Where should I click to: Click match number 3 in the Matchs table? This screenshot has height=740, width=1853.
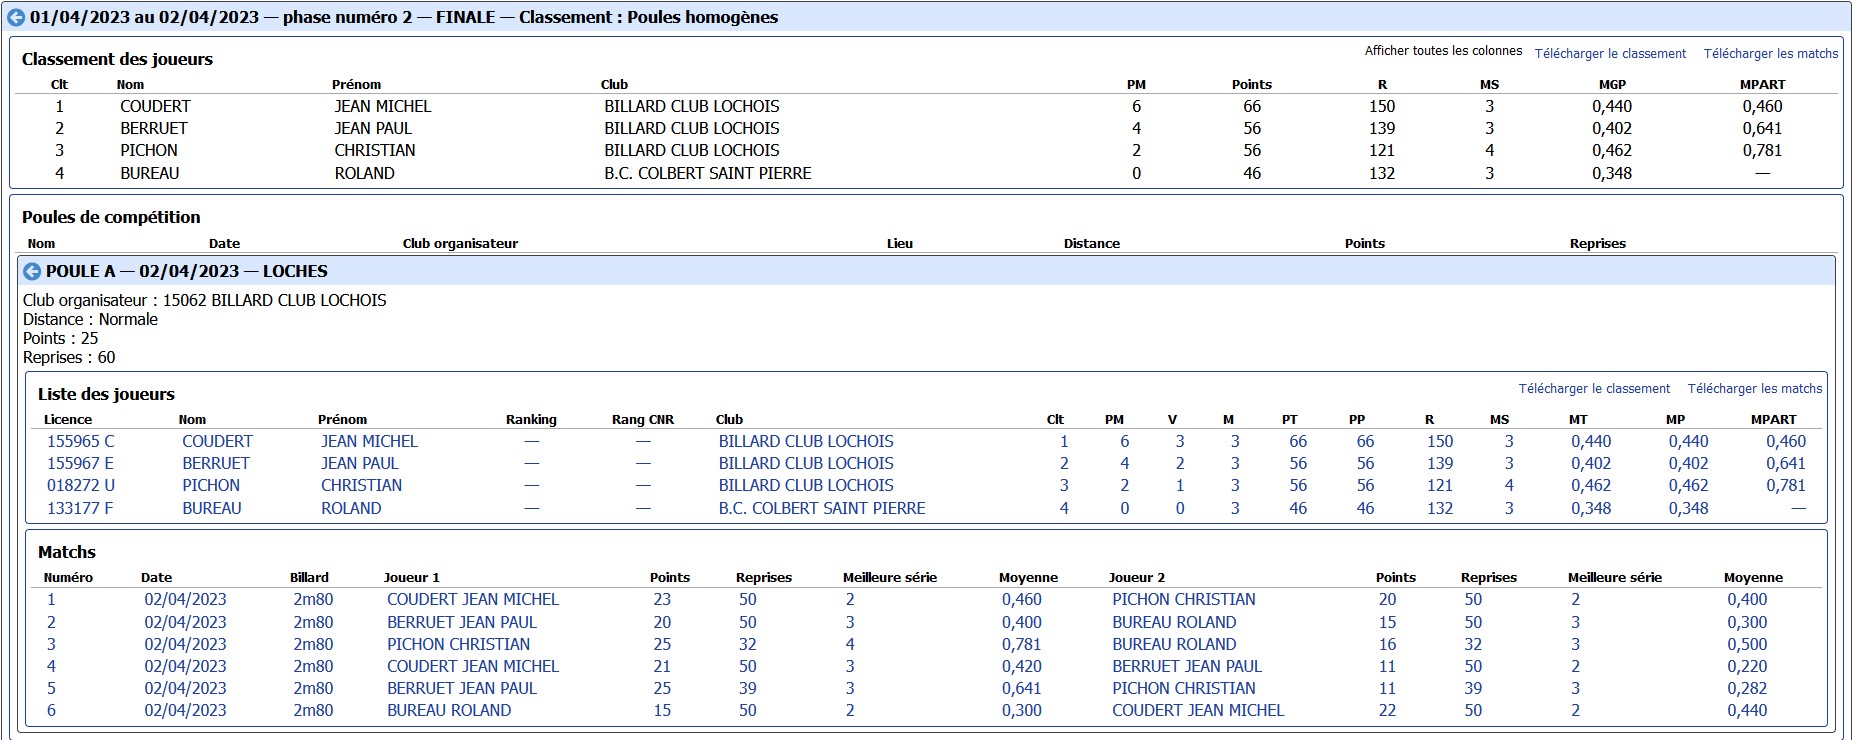[51, 644]
